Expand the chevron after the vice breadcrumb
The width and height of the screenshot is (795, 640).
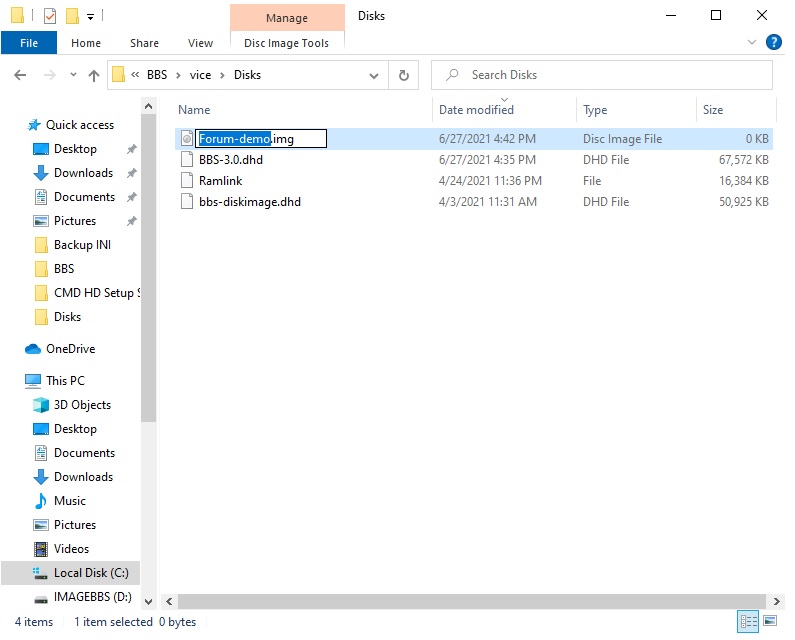(222, 76)
